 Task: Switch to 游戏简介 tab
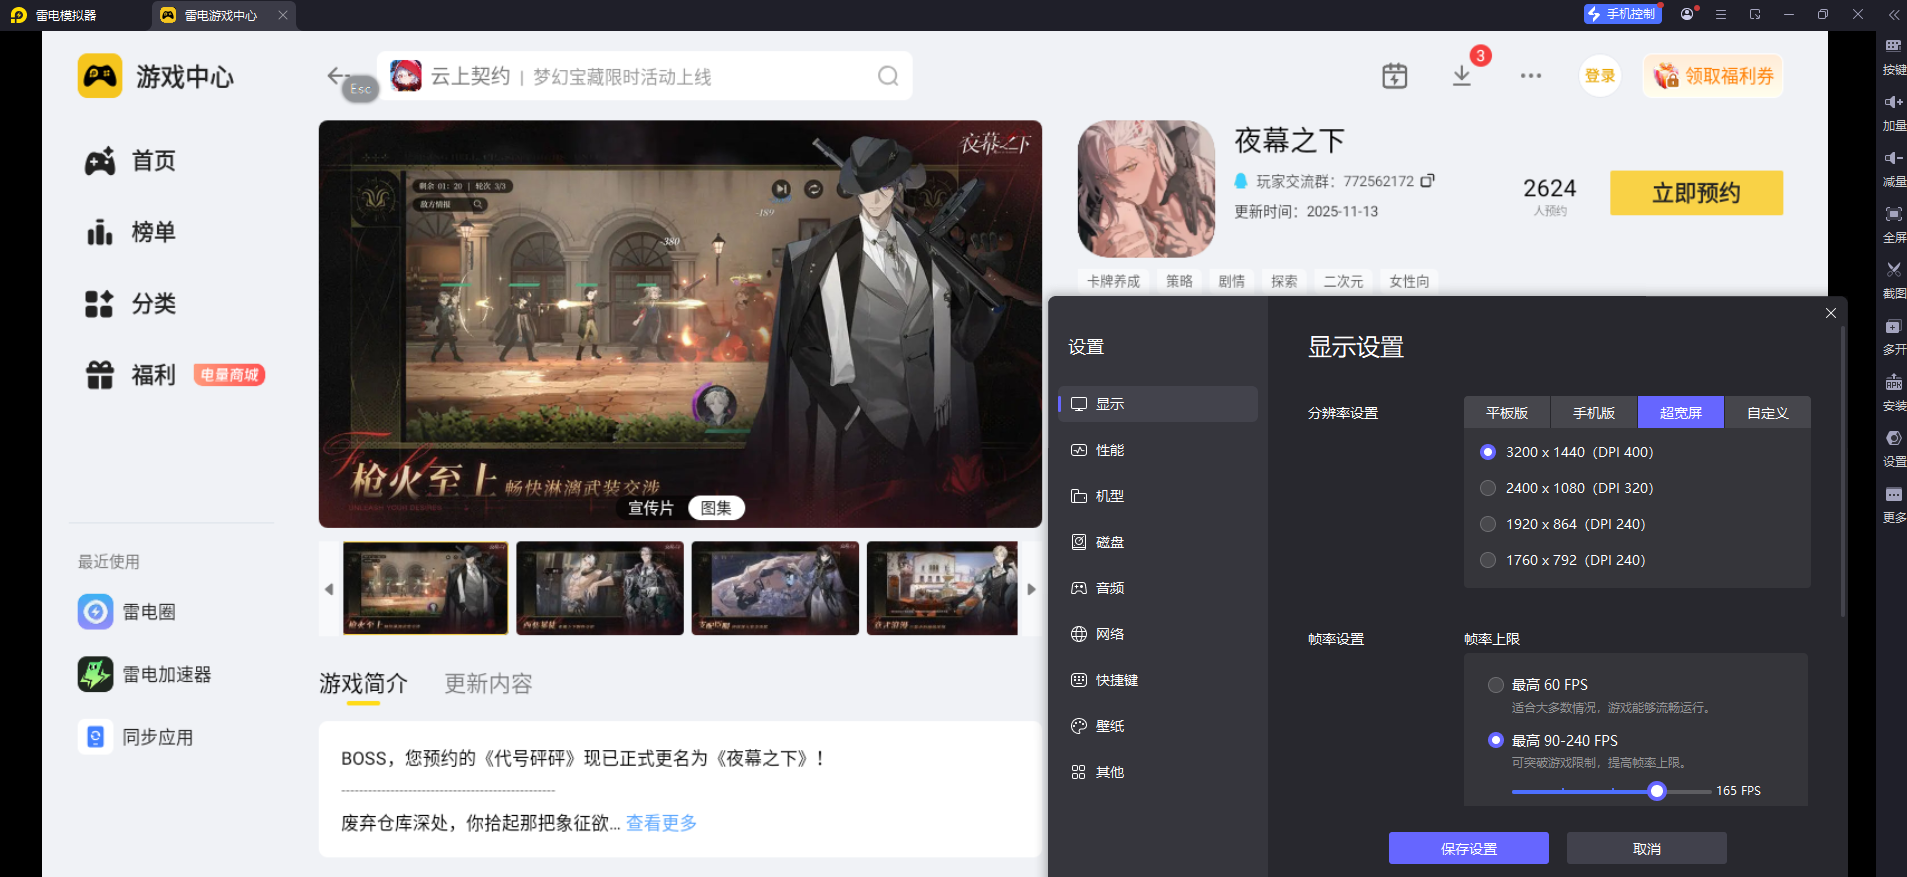pos(363,684)
